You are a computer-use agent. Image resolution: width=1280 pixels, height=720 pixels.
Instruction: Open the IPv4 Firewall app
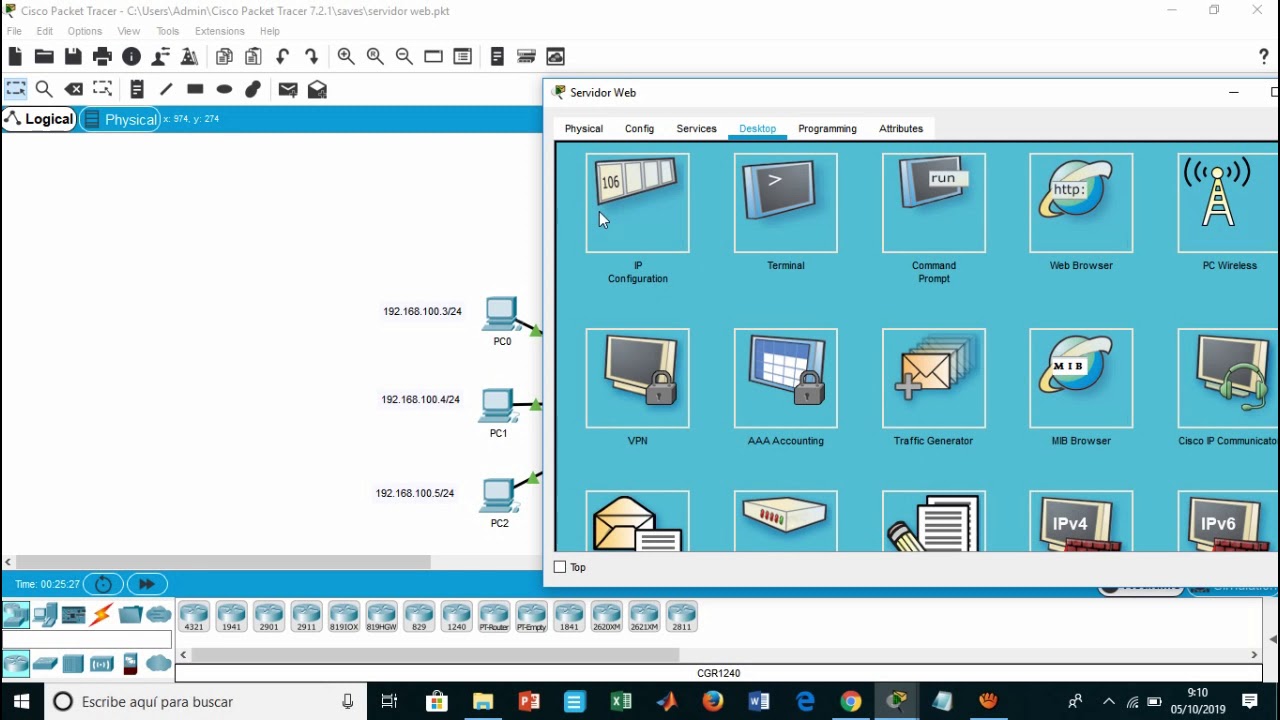pos(1081,521)
